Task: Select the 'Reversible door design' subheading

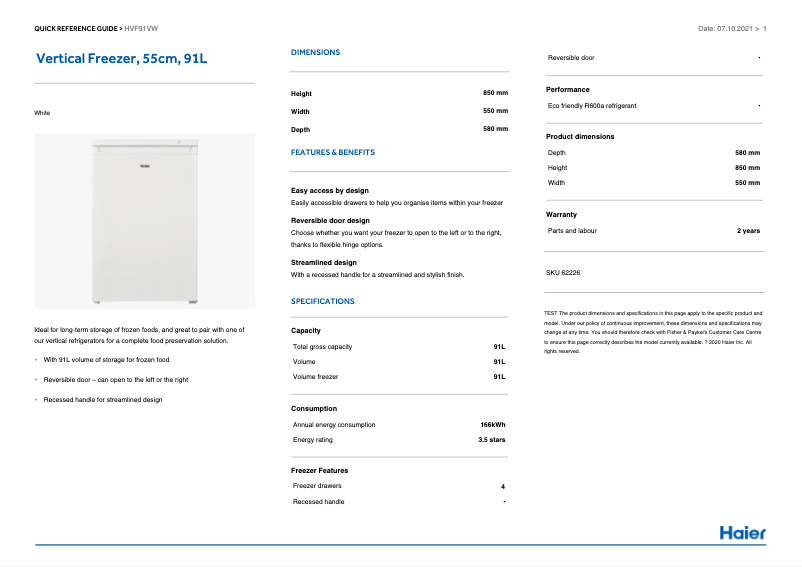Action: coord(330,220)
